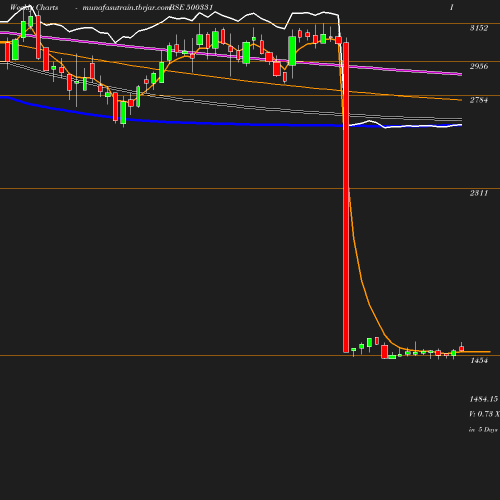500x500 pixels.
Task: Click the 1484.15 closing price value
Action: tap(484, 399)
